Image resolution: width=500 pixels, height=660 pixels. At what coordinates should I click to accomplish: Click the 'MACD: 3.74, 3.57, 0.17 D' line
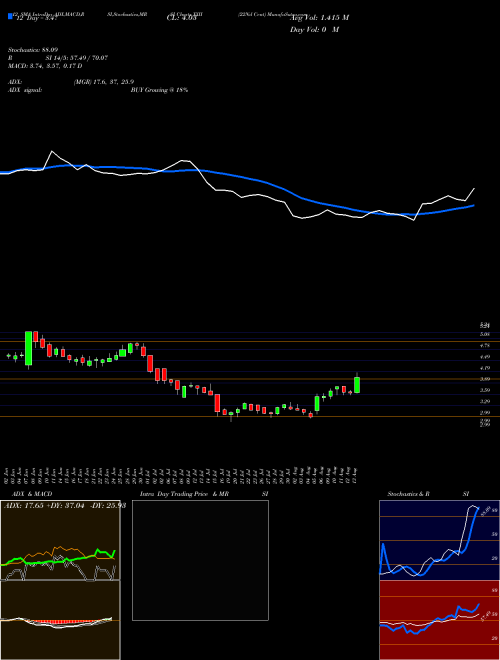pyautogui.click(x=45, y=66)
